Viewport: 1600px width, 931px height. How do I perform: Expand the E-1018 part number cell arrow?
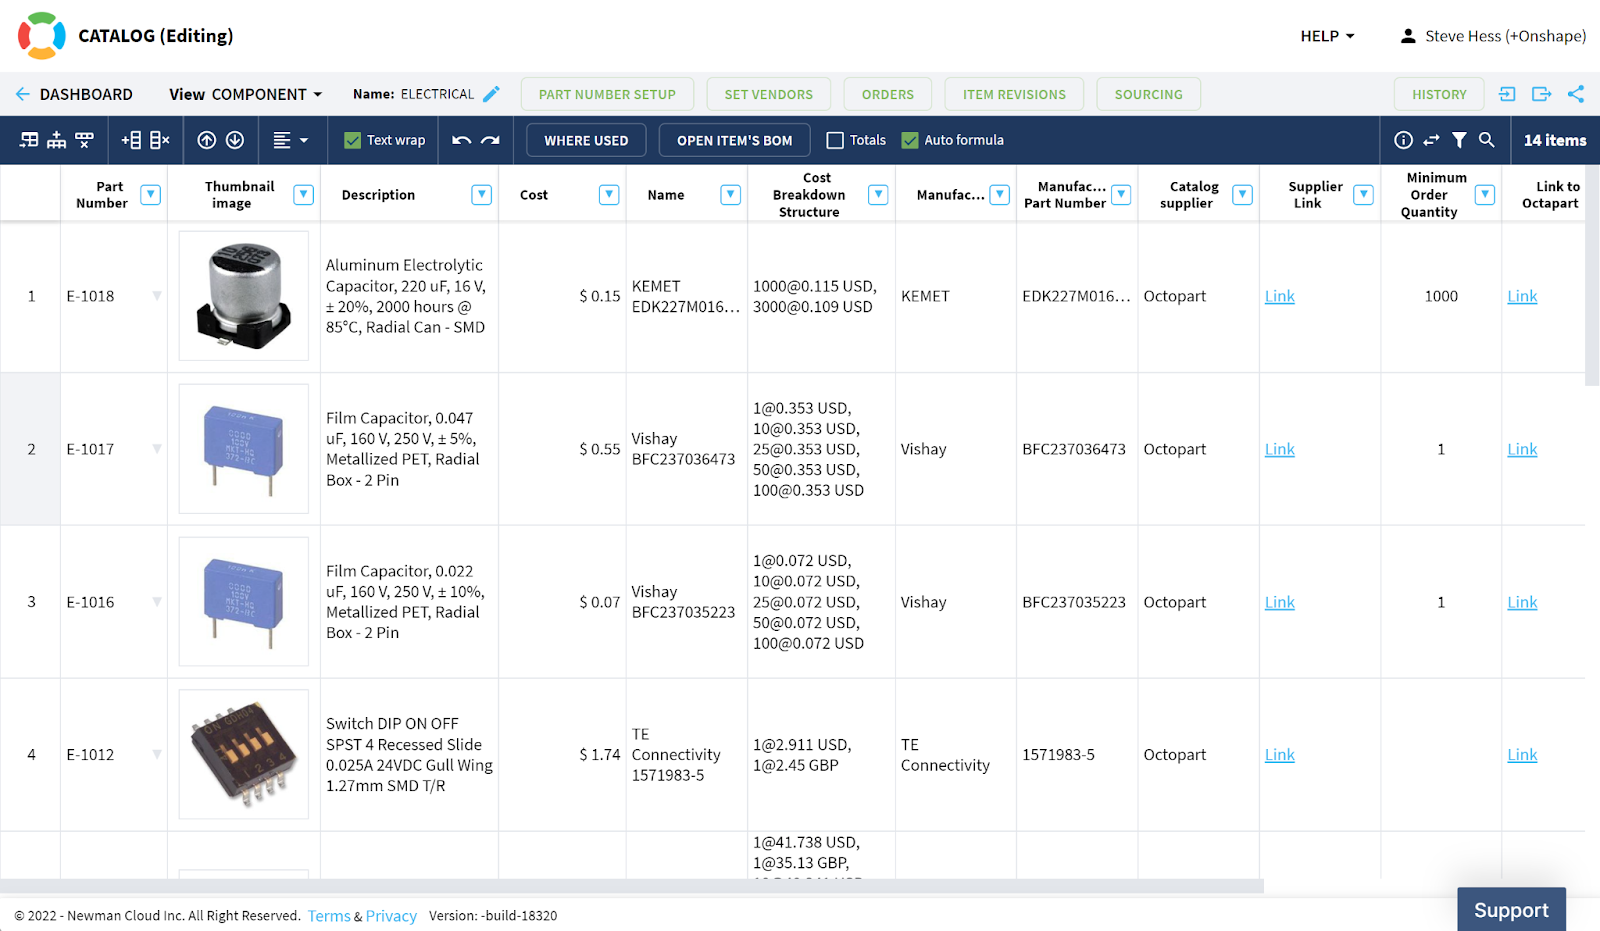point(157,296)
